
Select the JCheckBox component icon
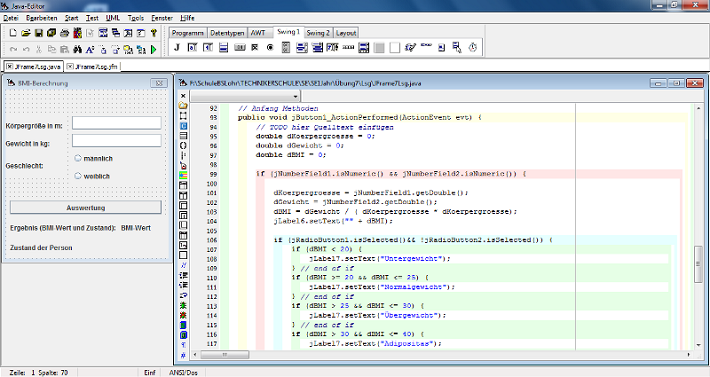(x=255, y=47)
